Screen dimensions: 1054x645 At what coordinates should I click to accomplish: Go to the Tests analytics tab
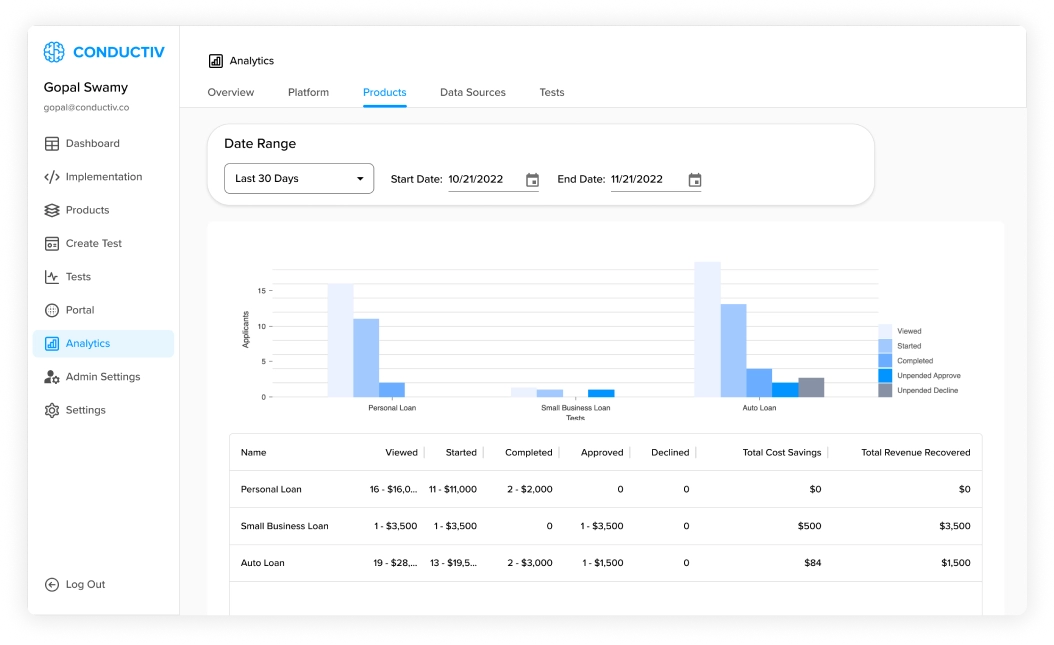click(552, 93)
